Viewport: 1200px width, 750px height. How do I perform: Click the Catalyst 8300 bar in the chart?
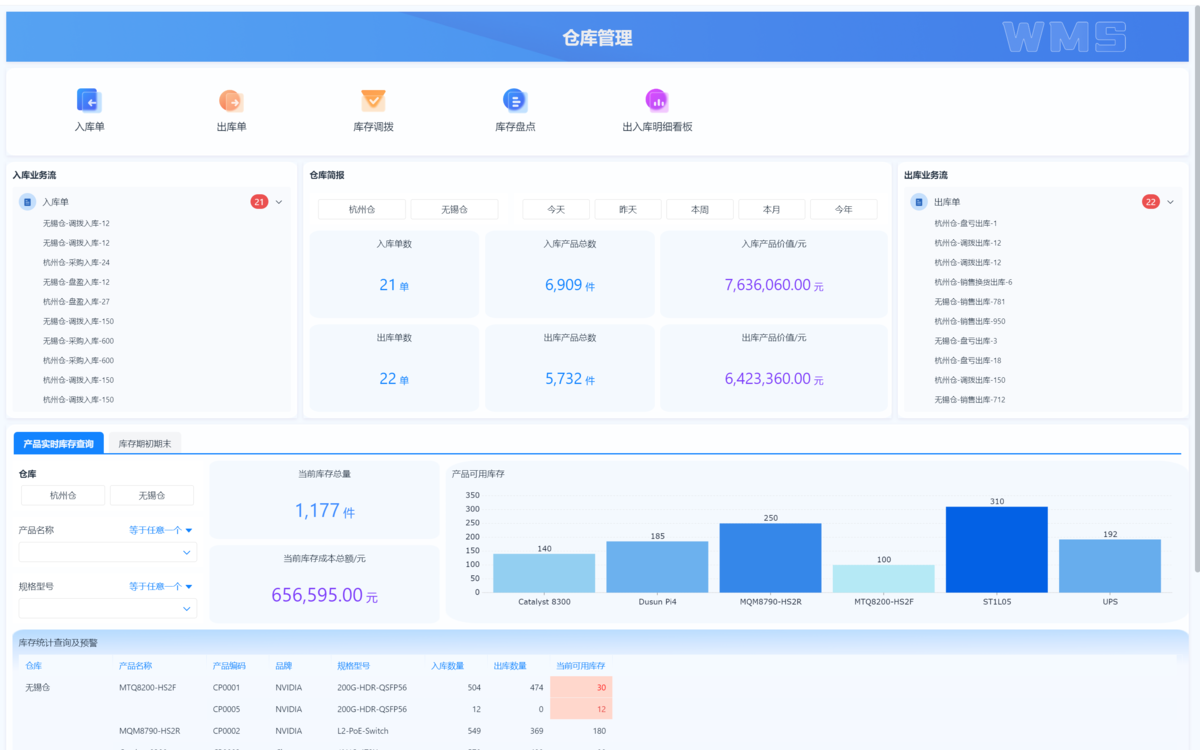click(x=544, y=573)
